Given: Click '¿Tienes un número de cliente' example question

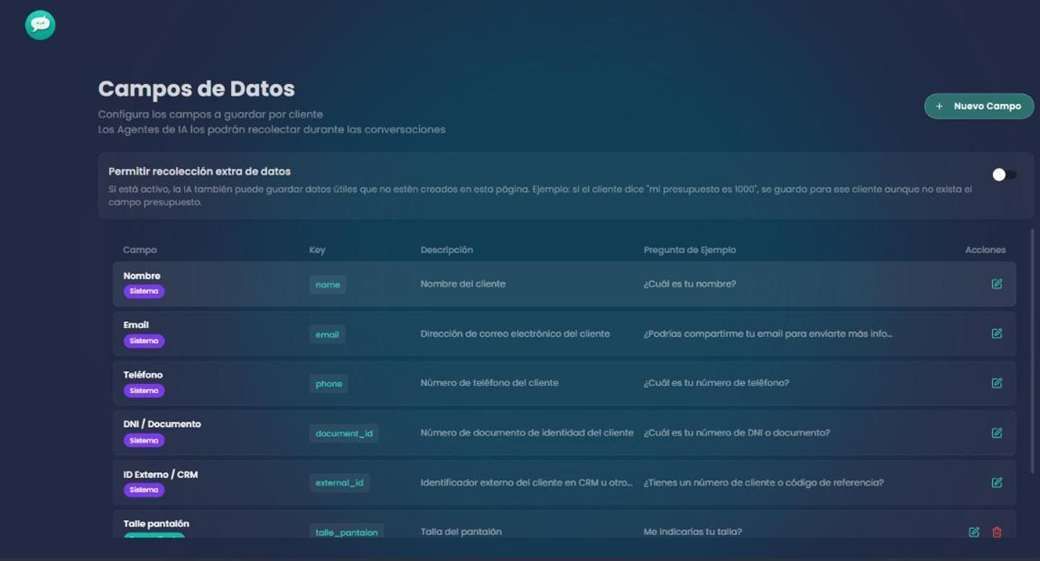Looking at the screenshot, I should click(x=763, y=483).
